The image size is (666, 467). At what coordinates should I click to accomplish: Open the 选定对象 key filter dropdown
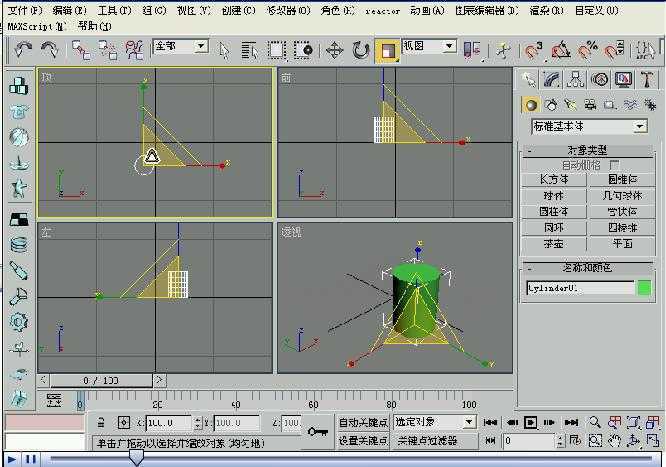point(434,422)
